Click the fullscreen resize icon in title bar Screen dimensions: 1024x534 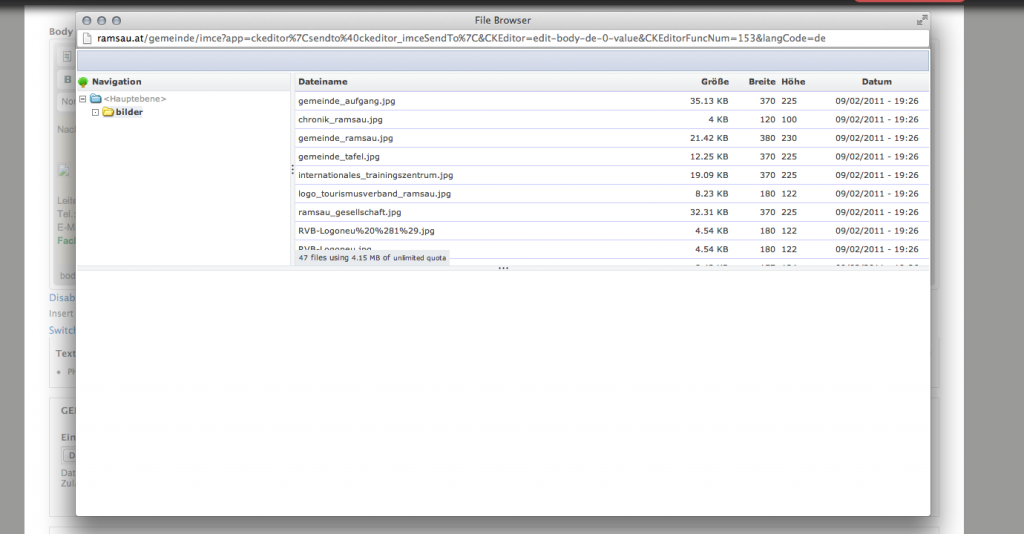921,20
